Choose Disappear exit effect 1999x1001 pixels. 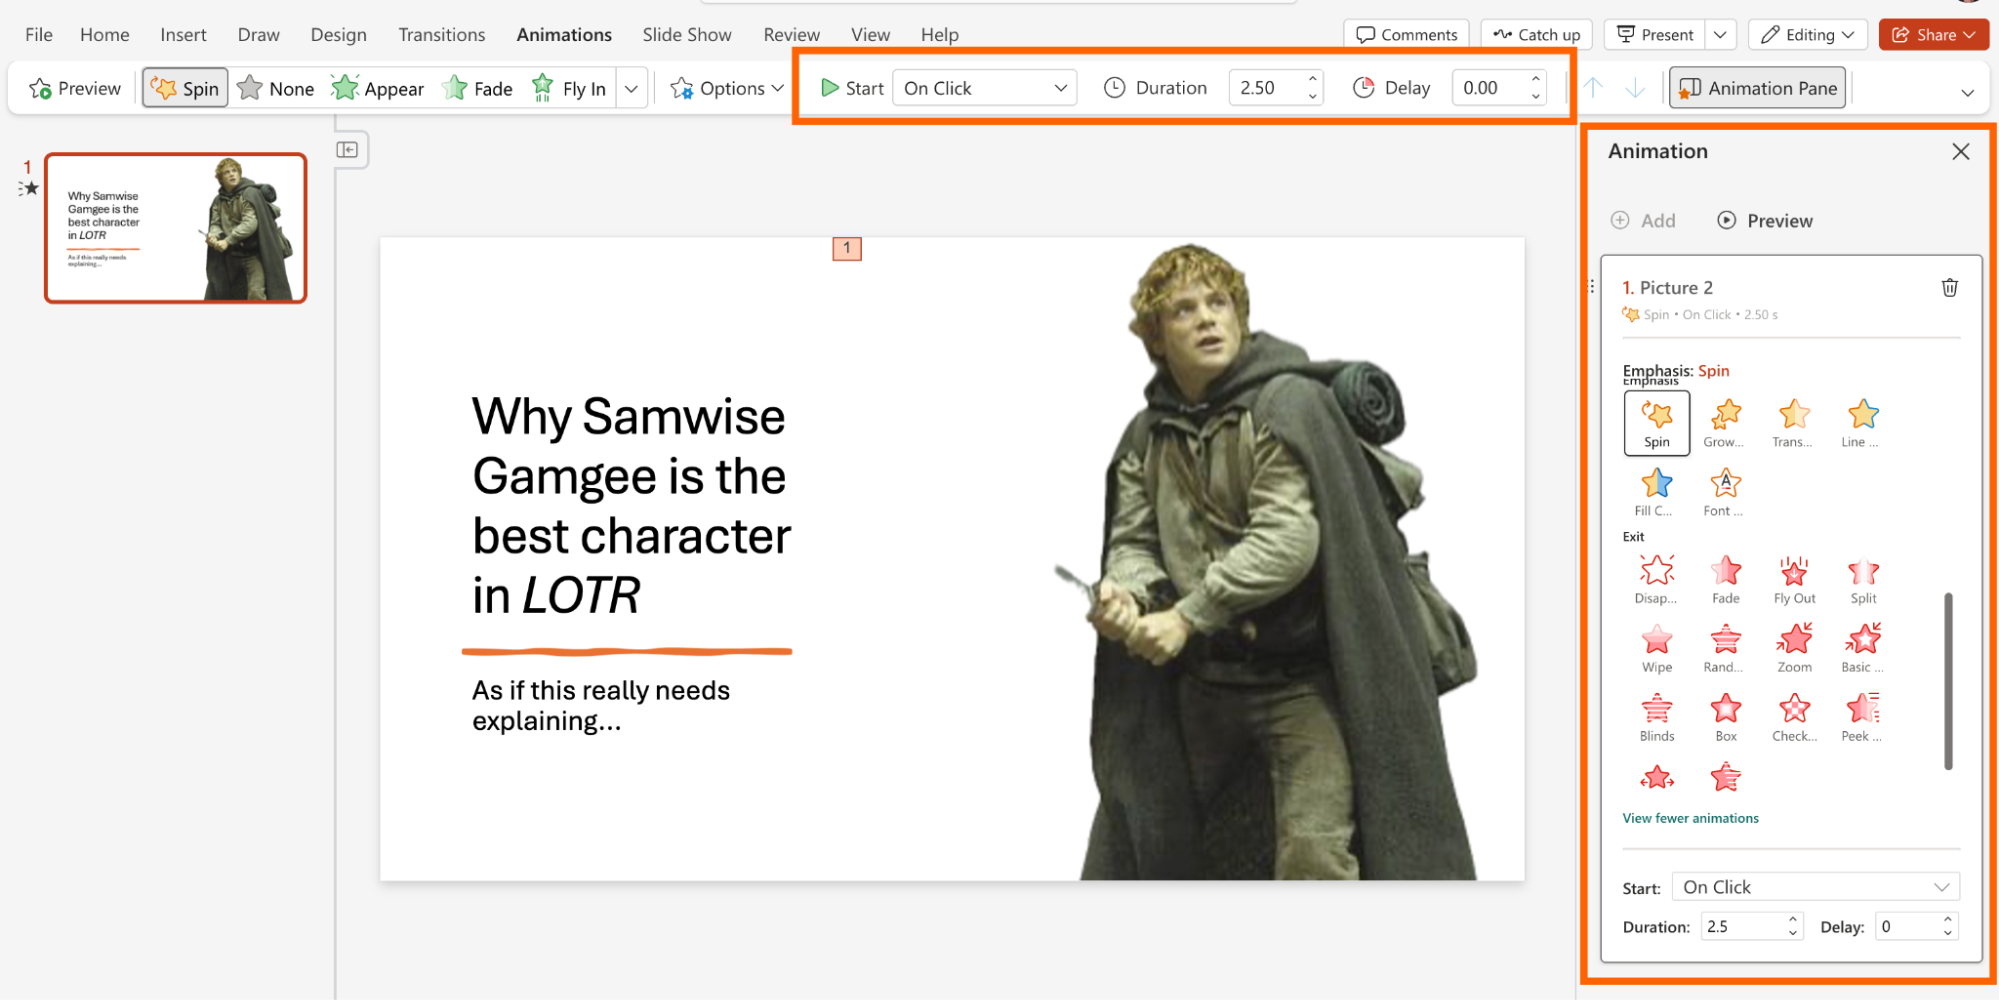pyautogui.click(x=1656, y=580)
